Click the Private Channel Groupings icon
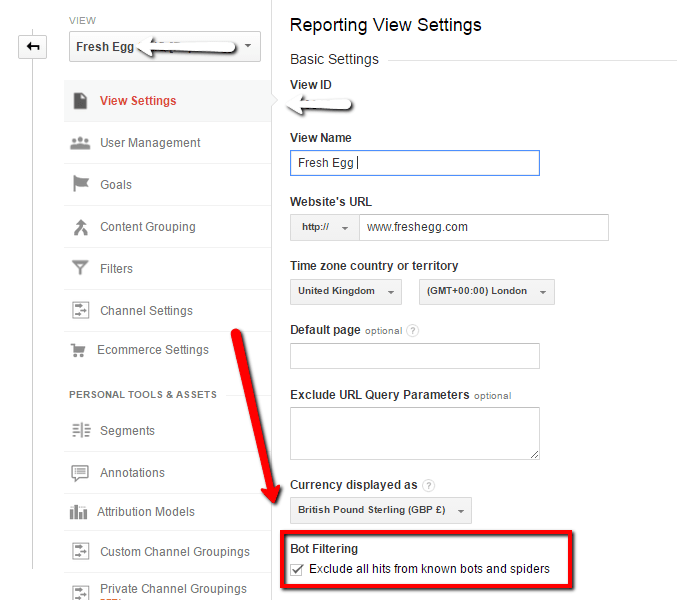This screenshot has height=600, width=677. [x=80, y=592]
